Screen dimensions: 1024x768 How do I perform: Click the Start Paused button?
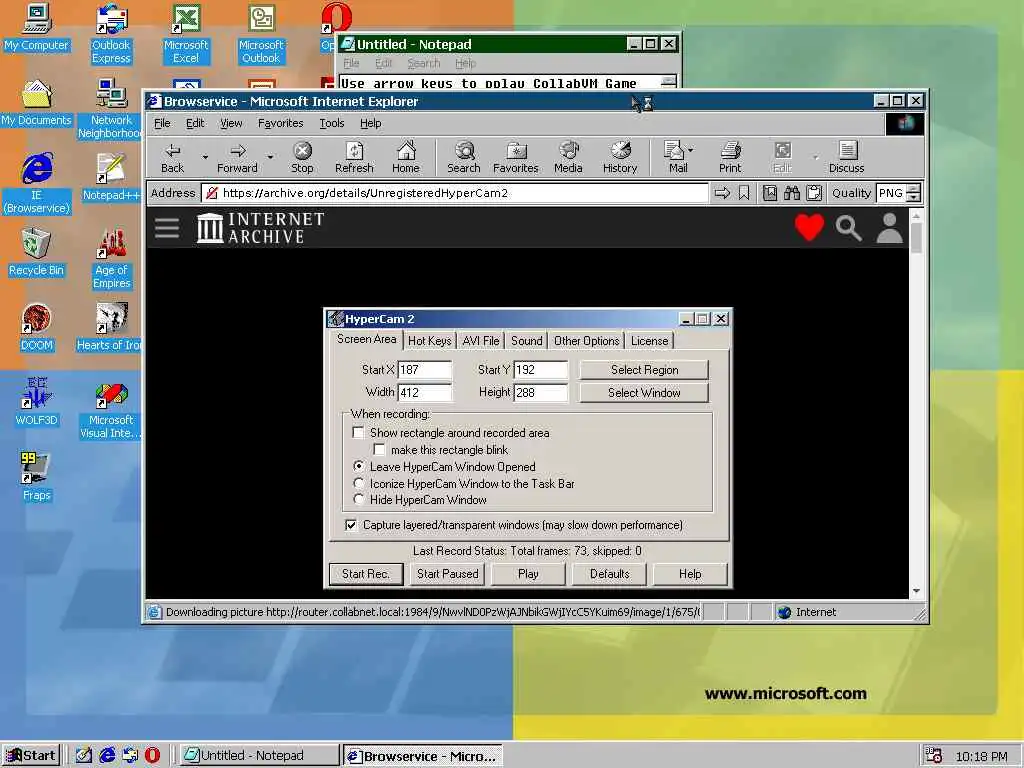point(447,574)
